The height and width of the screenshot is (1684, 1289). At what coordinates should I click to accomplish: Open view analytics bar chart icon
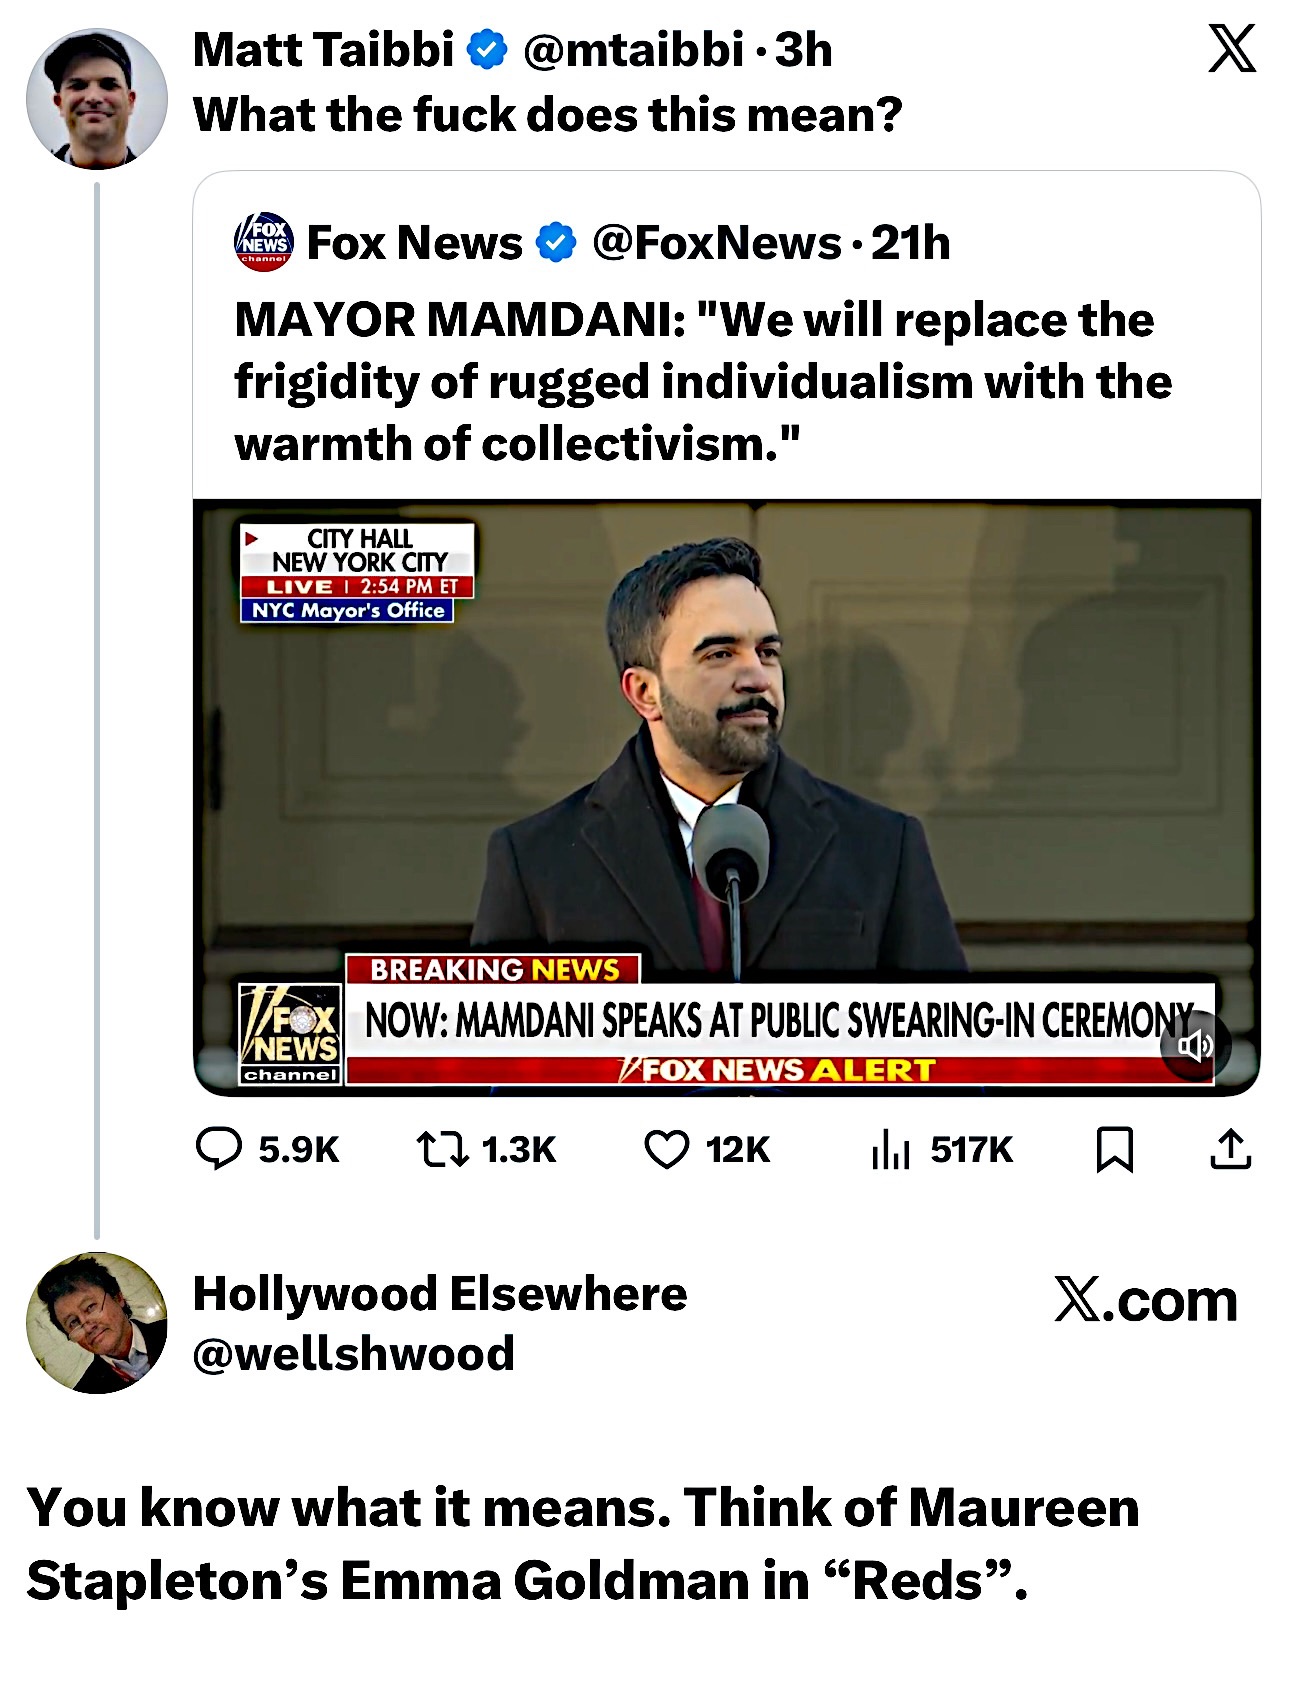890,1149
